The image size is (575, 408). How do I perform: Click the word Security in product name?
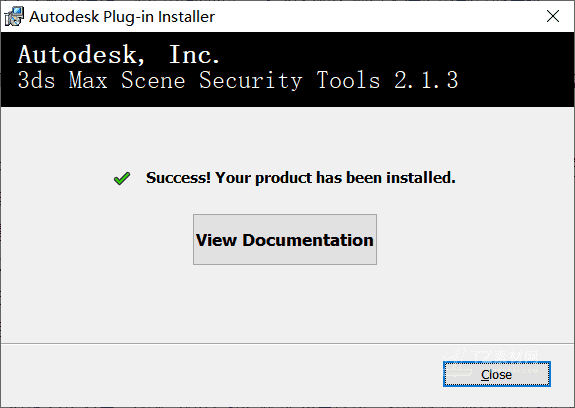(x=250, y=80)
